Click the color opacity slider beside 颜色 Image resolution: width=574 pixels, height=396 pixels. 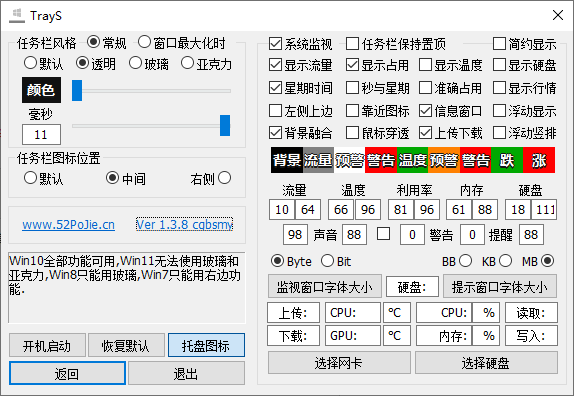(151, 90)
